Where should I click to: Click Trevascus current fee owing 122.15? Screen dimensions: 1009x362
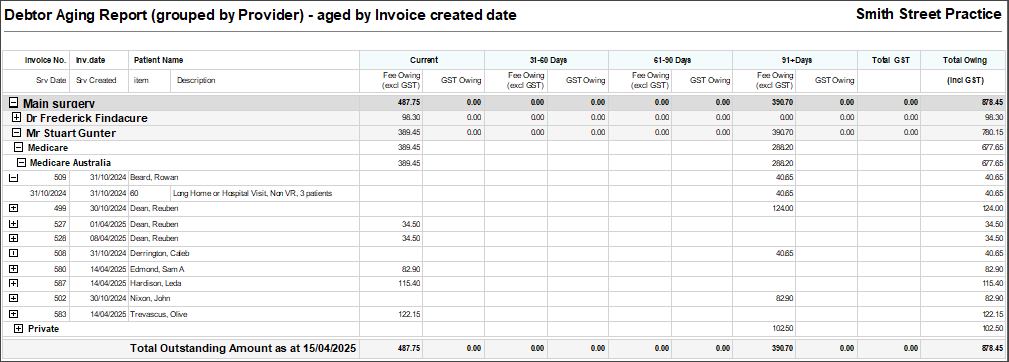[x=410, y=314]
